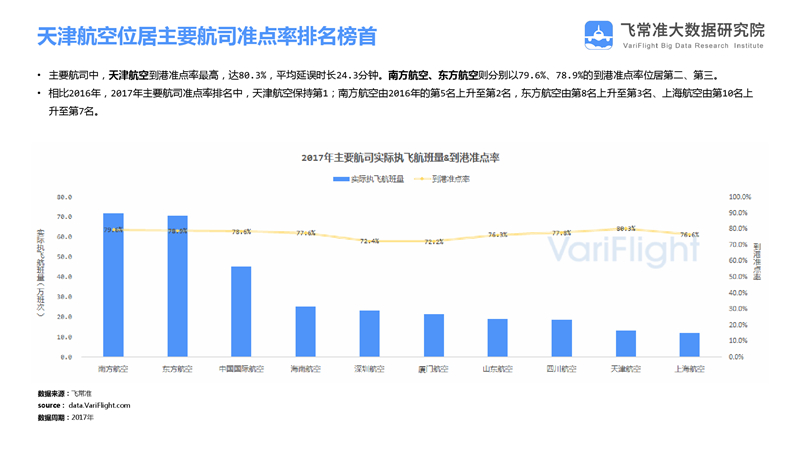Select the blue bar for 深圳航空
This screenshot has height=455, width=800.
(x=369, y=334)
